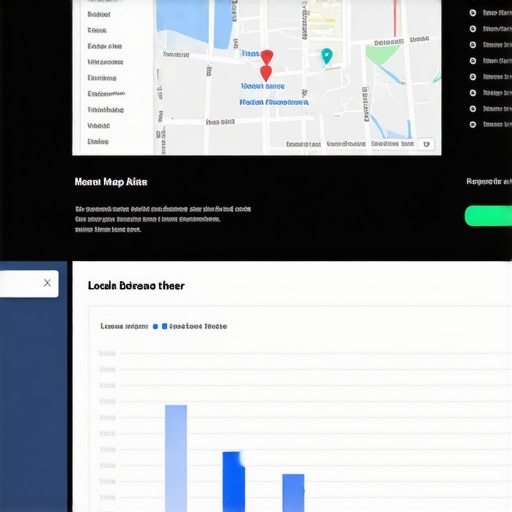This screenshot has width=512, height=512.
Task: Close the left panel with the X icon
Action: point(47,283)
